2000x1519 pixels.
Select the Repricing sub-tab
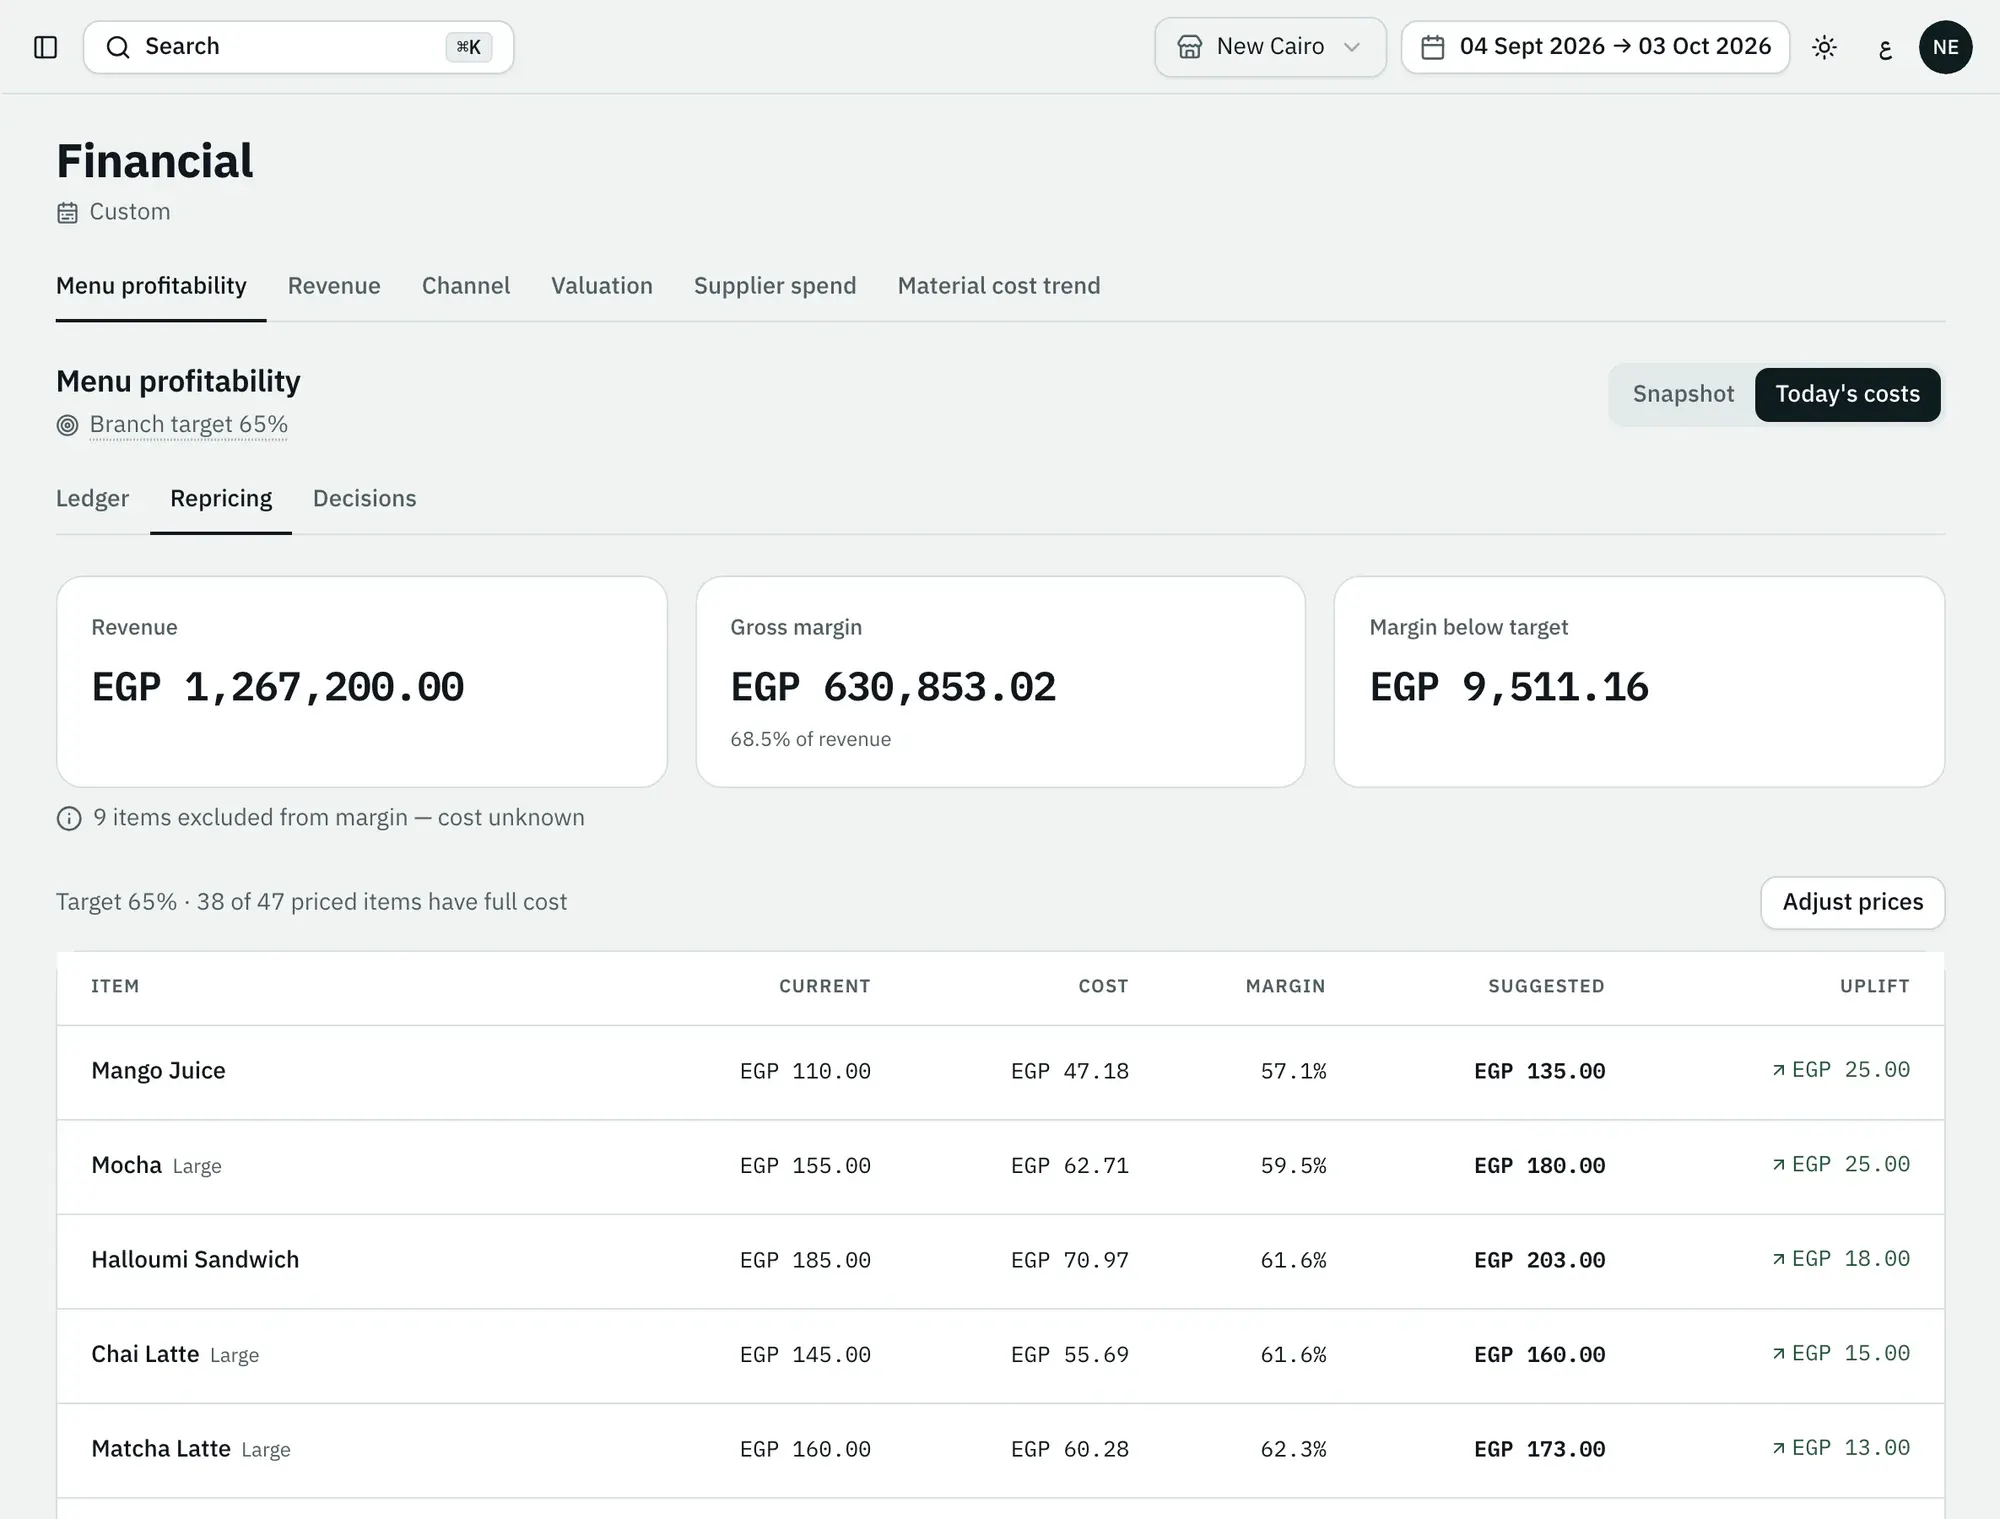pos(221,499)
